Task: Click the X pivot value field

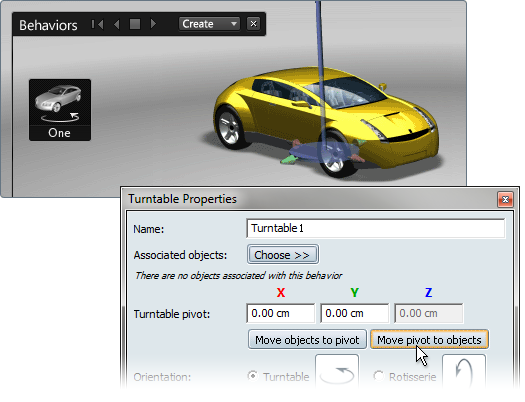Action: click(281, 313)
